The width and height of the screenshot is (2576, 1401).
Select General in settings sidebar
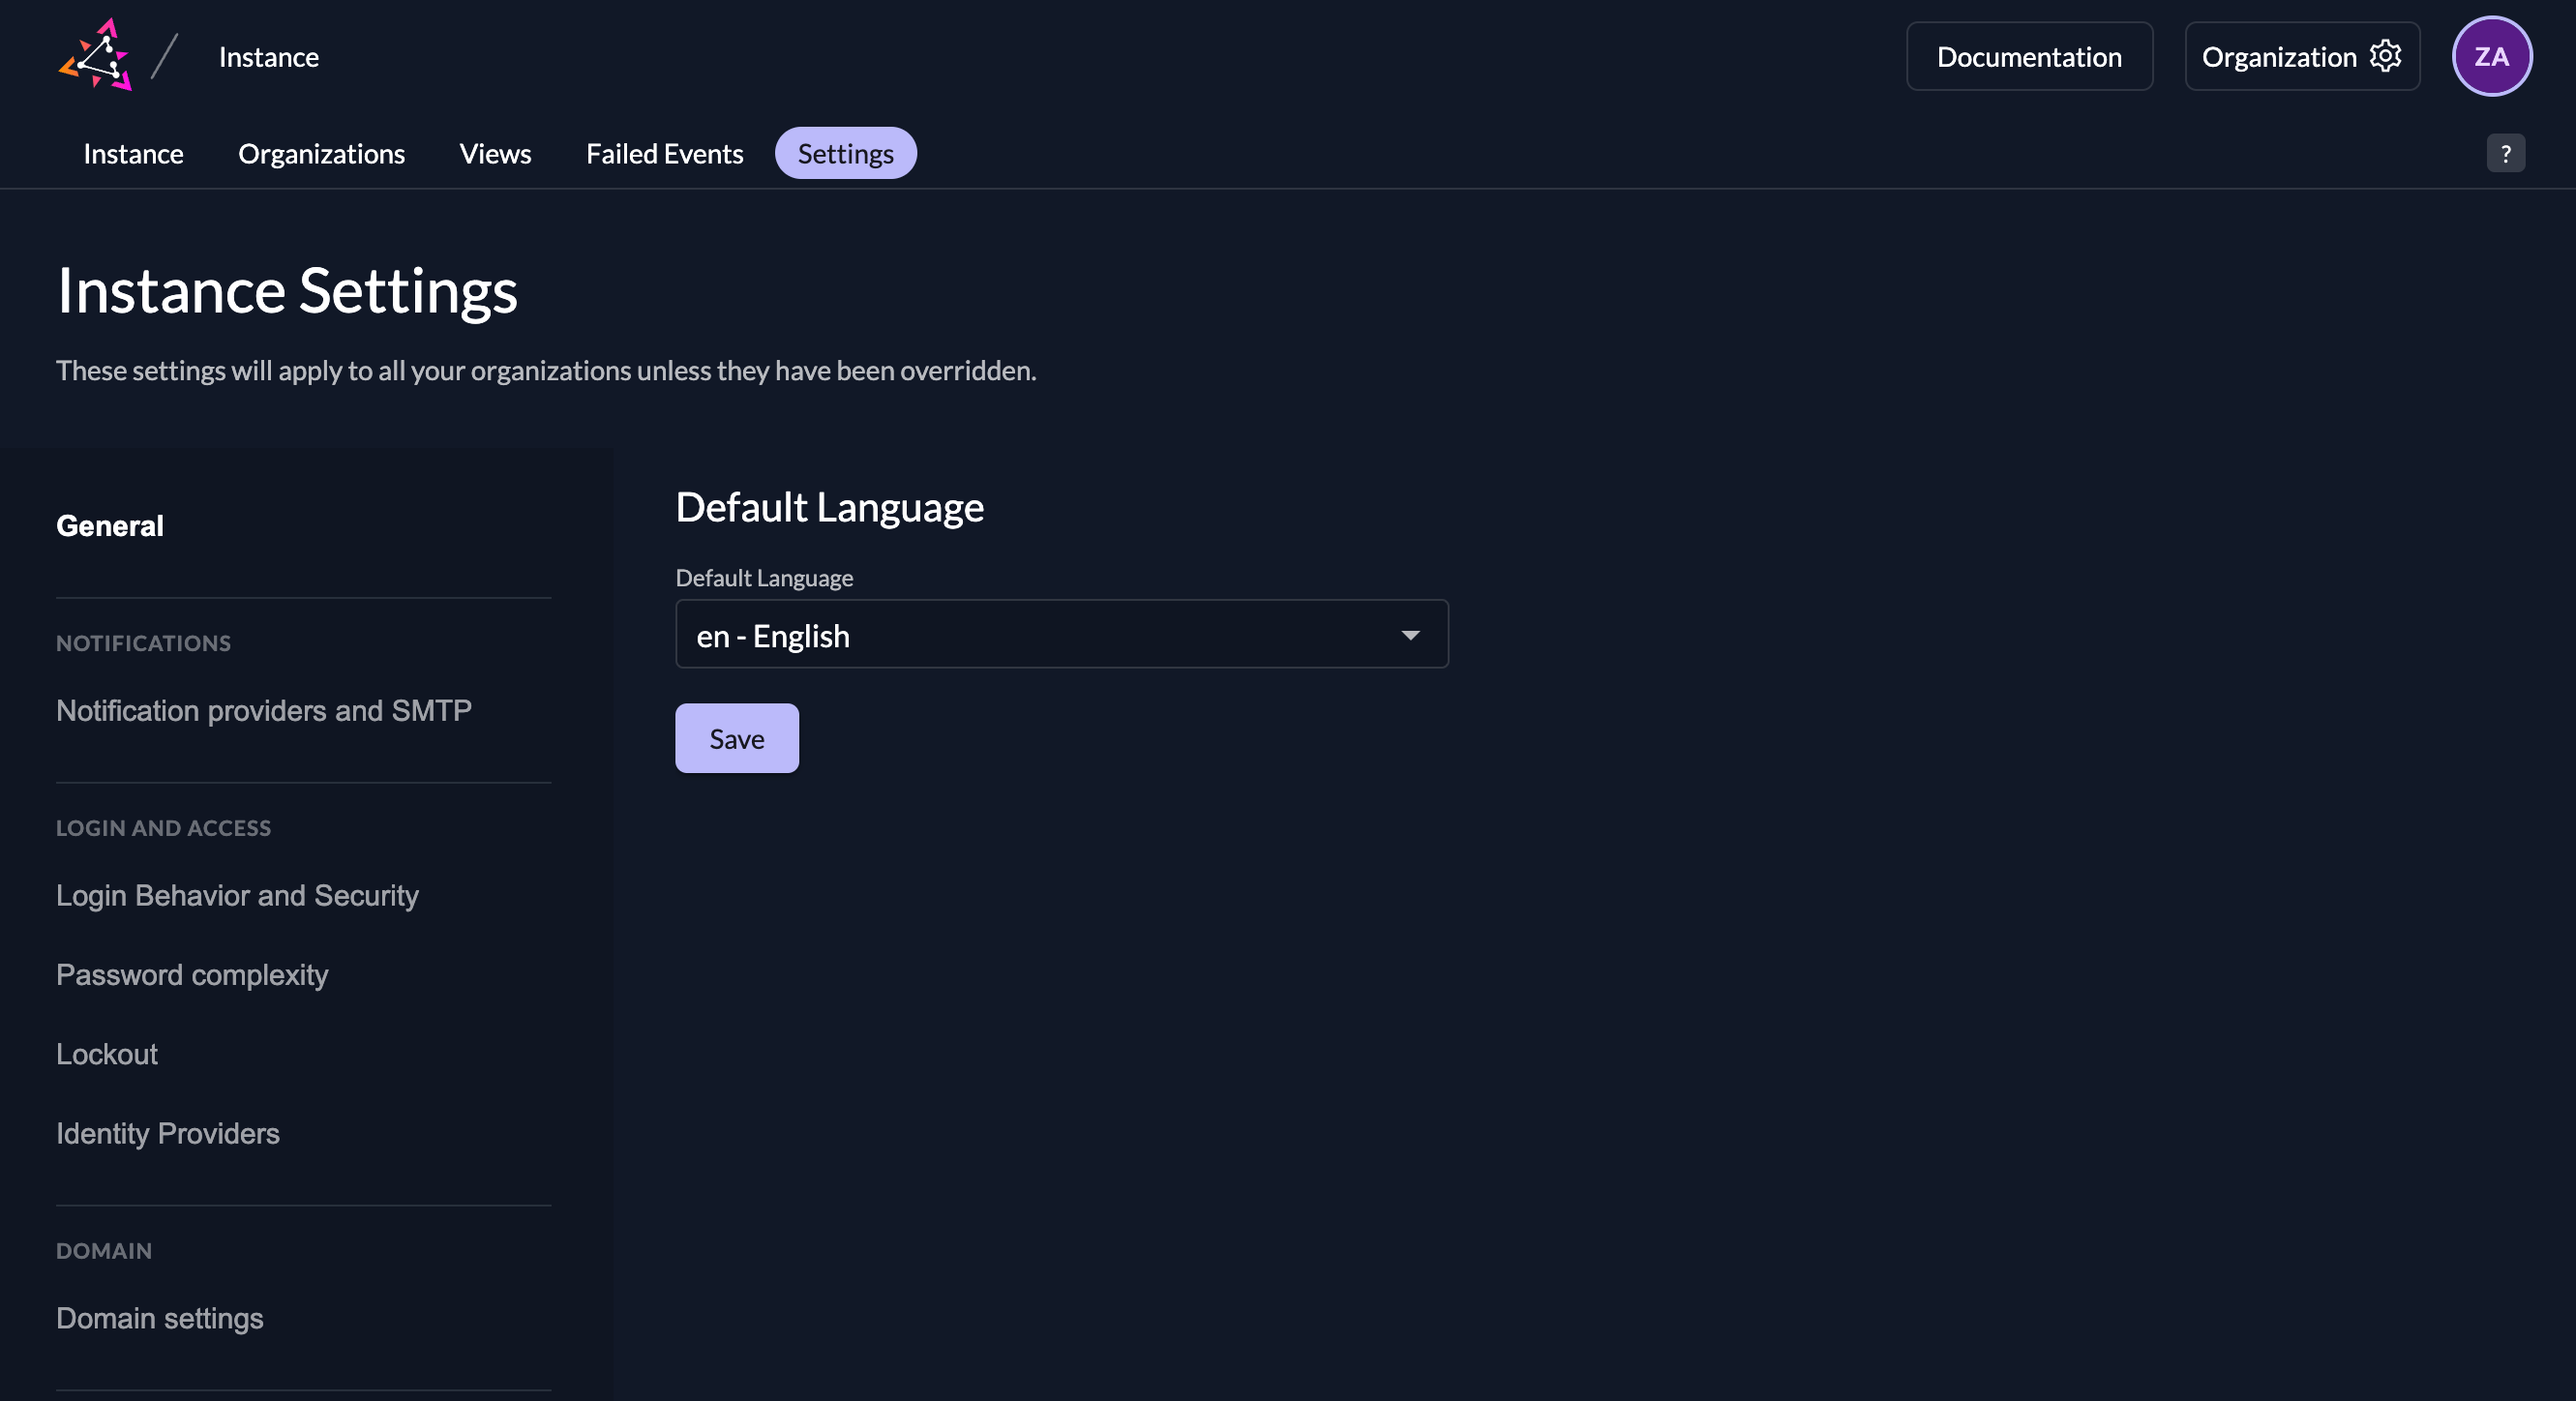point(110,525)
